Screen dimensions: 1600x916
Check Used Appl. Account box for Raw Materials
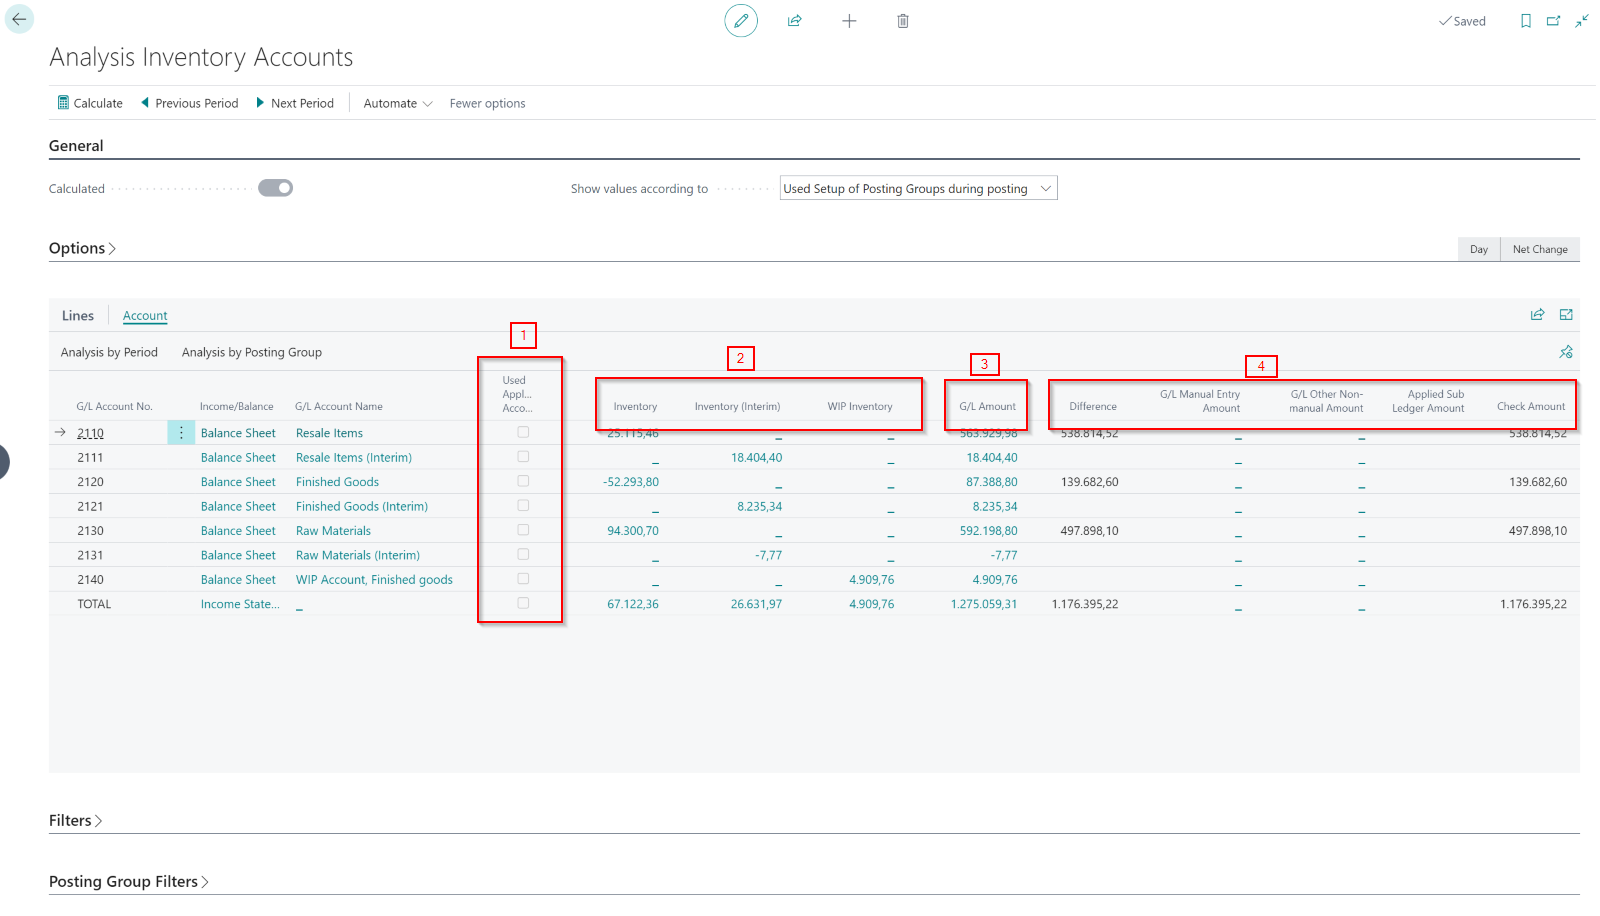click(523, 530)
